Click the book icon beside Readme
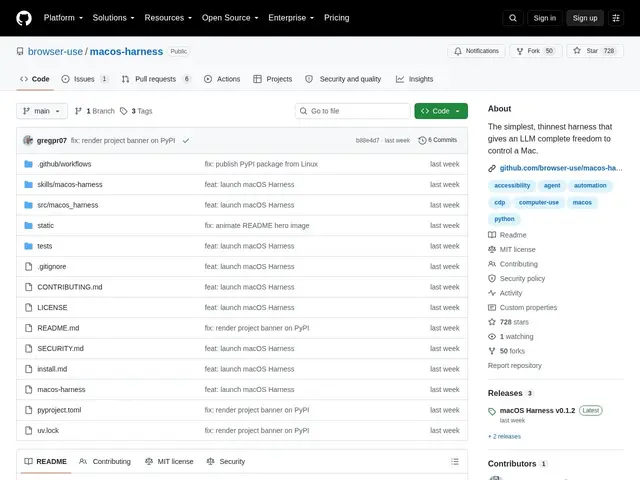The width and height of the screenshot is (640, 480). 492,235
